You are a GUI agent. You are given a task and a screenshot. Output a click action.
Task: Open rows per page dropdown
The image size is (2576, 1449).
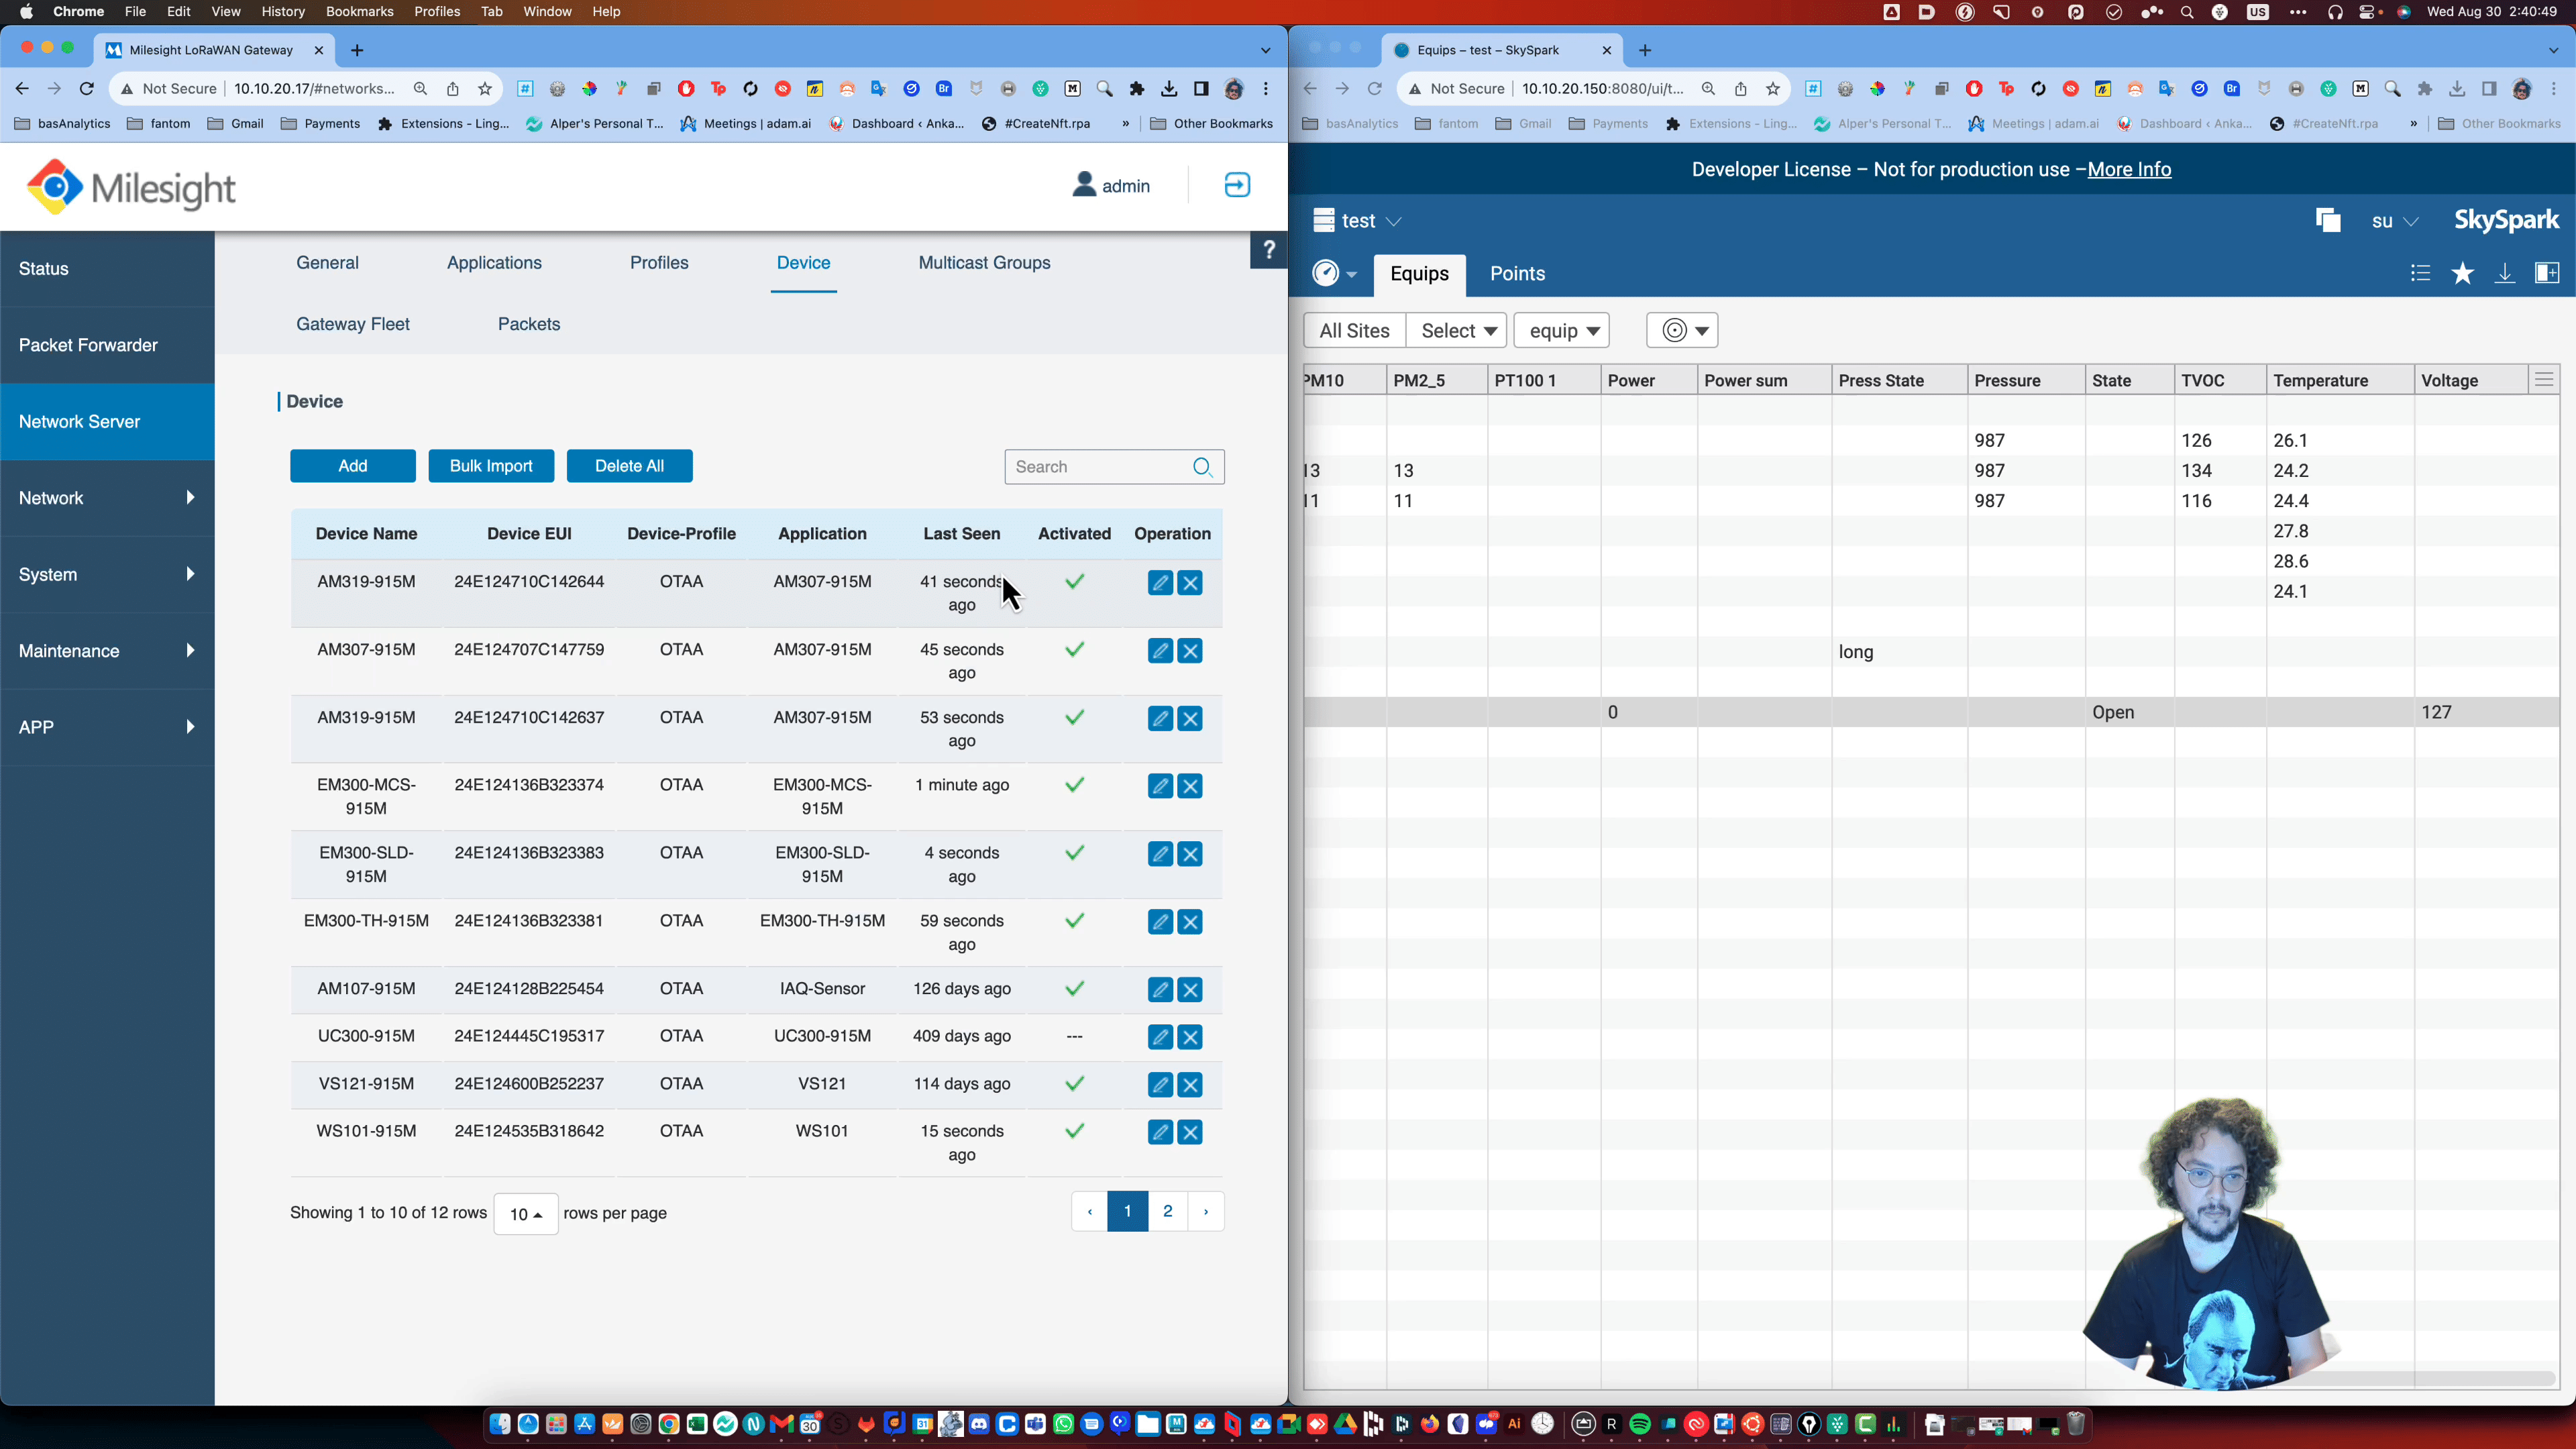(525, 1214)
